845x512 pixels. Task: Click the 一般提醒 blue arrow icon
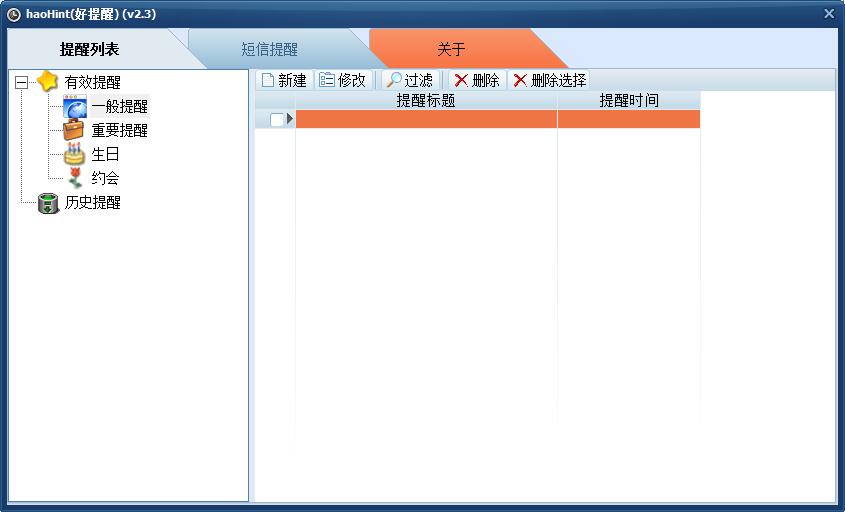75,107
